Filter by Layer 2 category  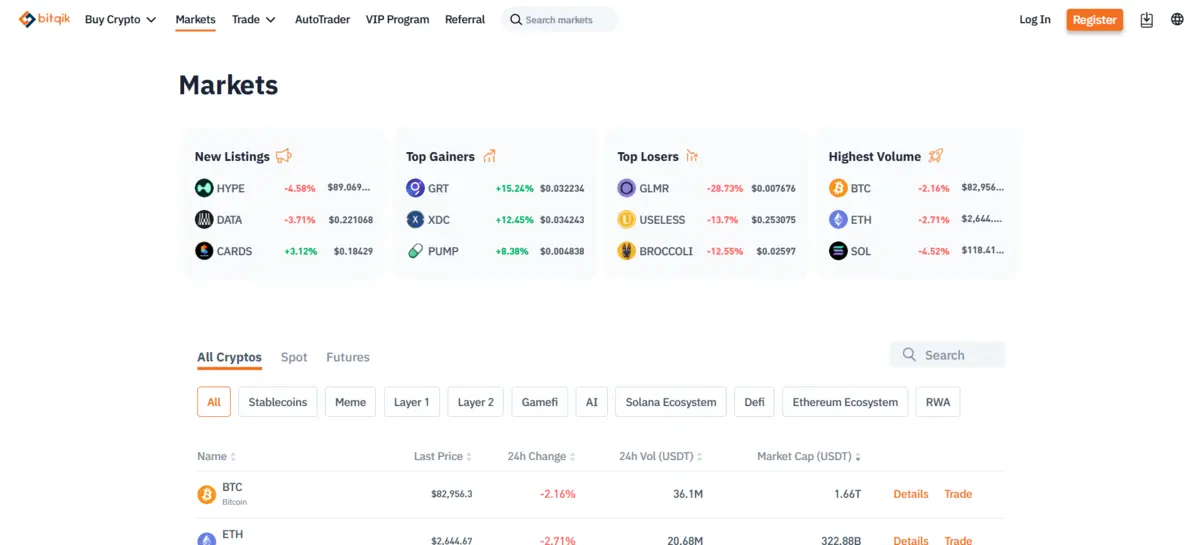click(476, 402)
